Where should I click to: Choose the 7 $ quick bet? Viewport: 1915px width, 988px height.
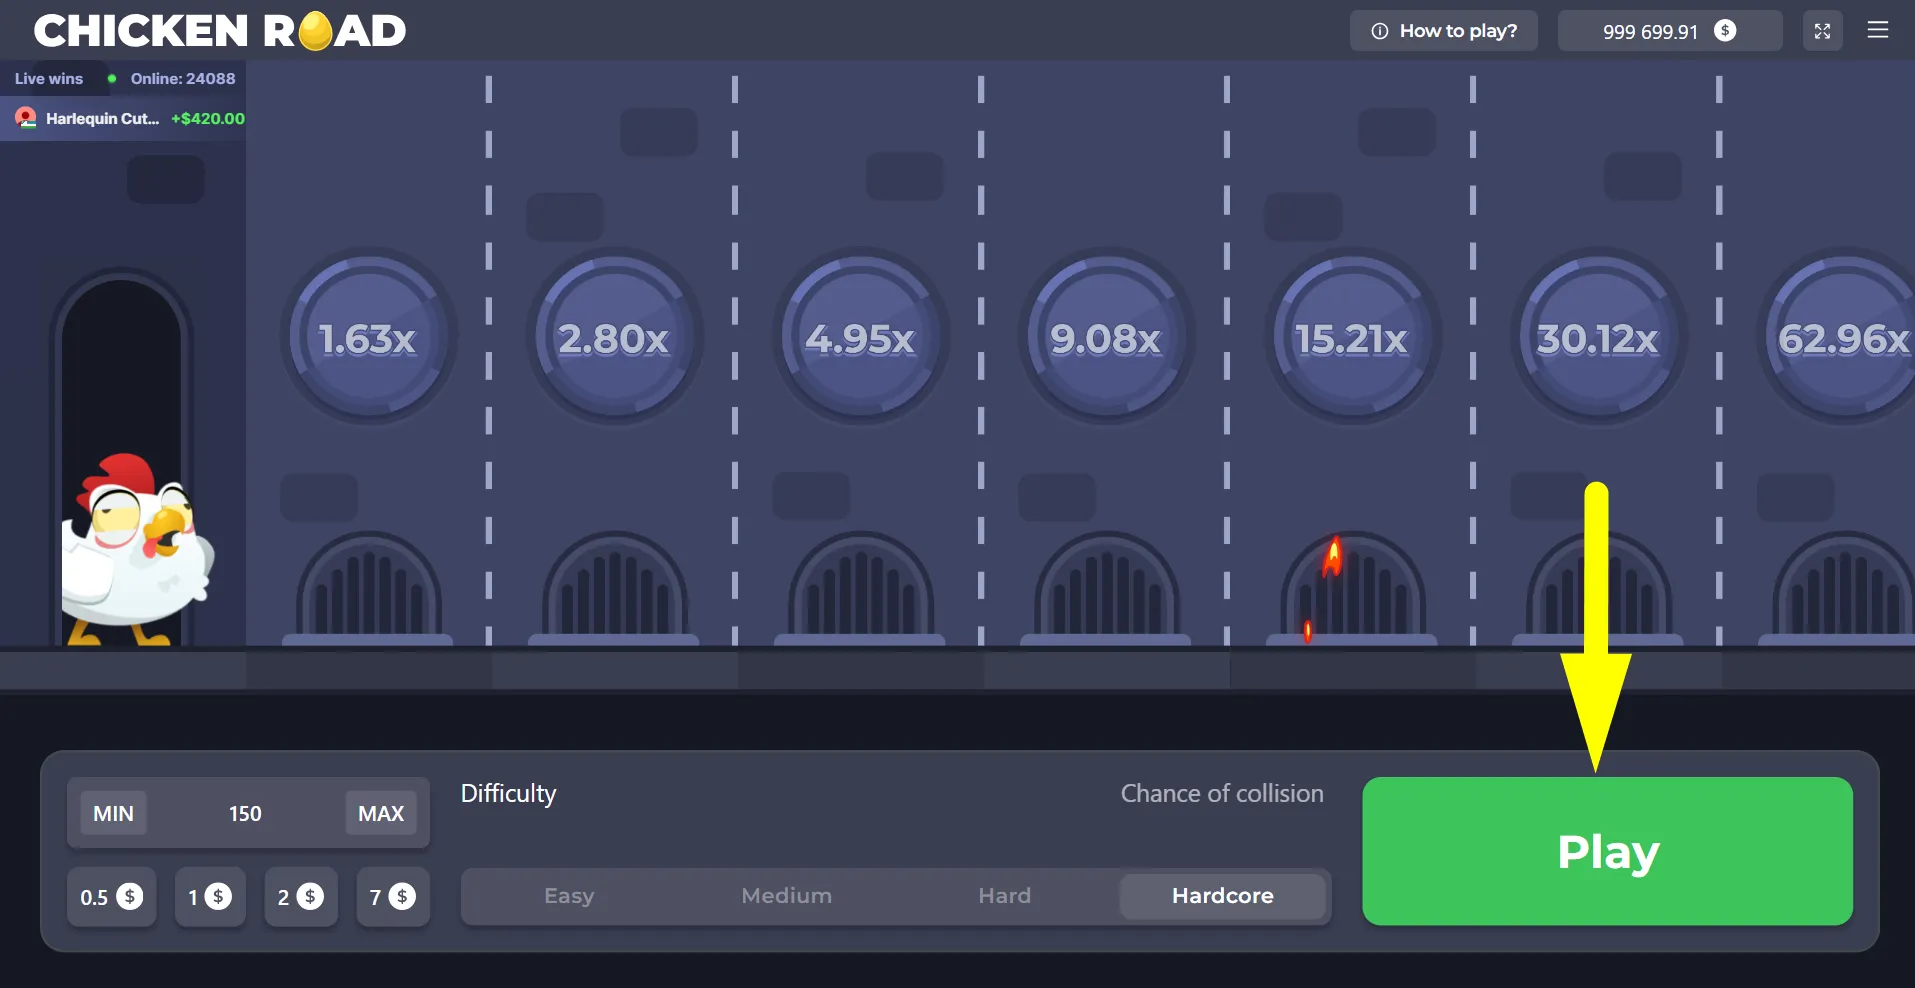(x=393, y=897)
